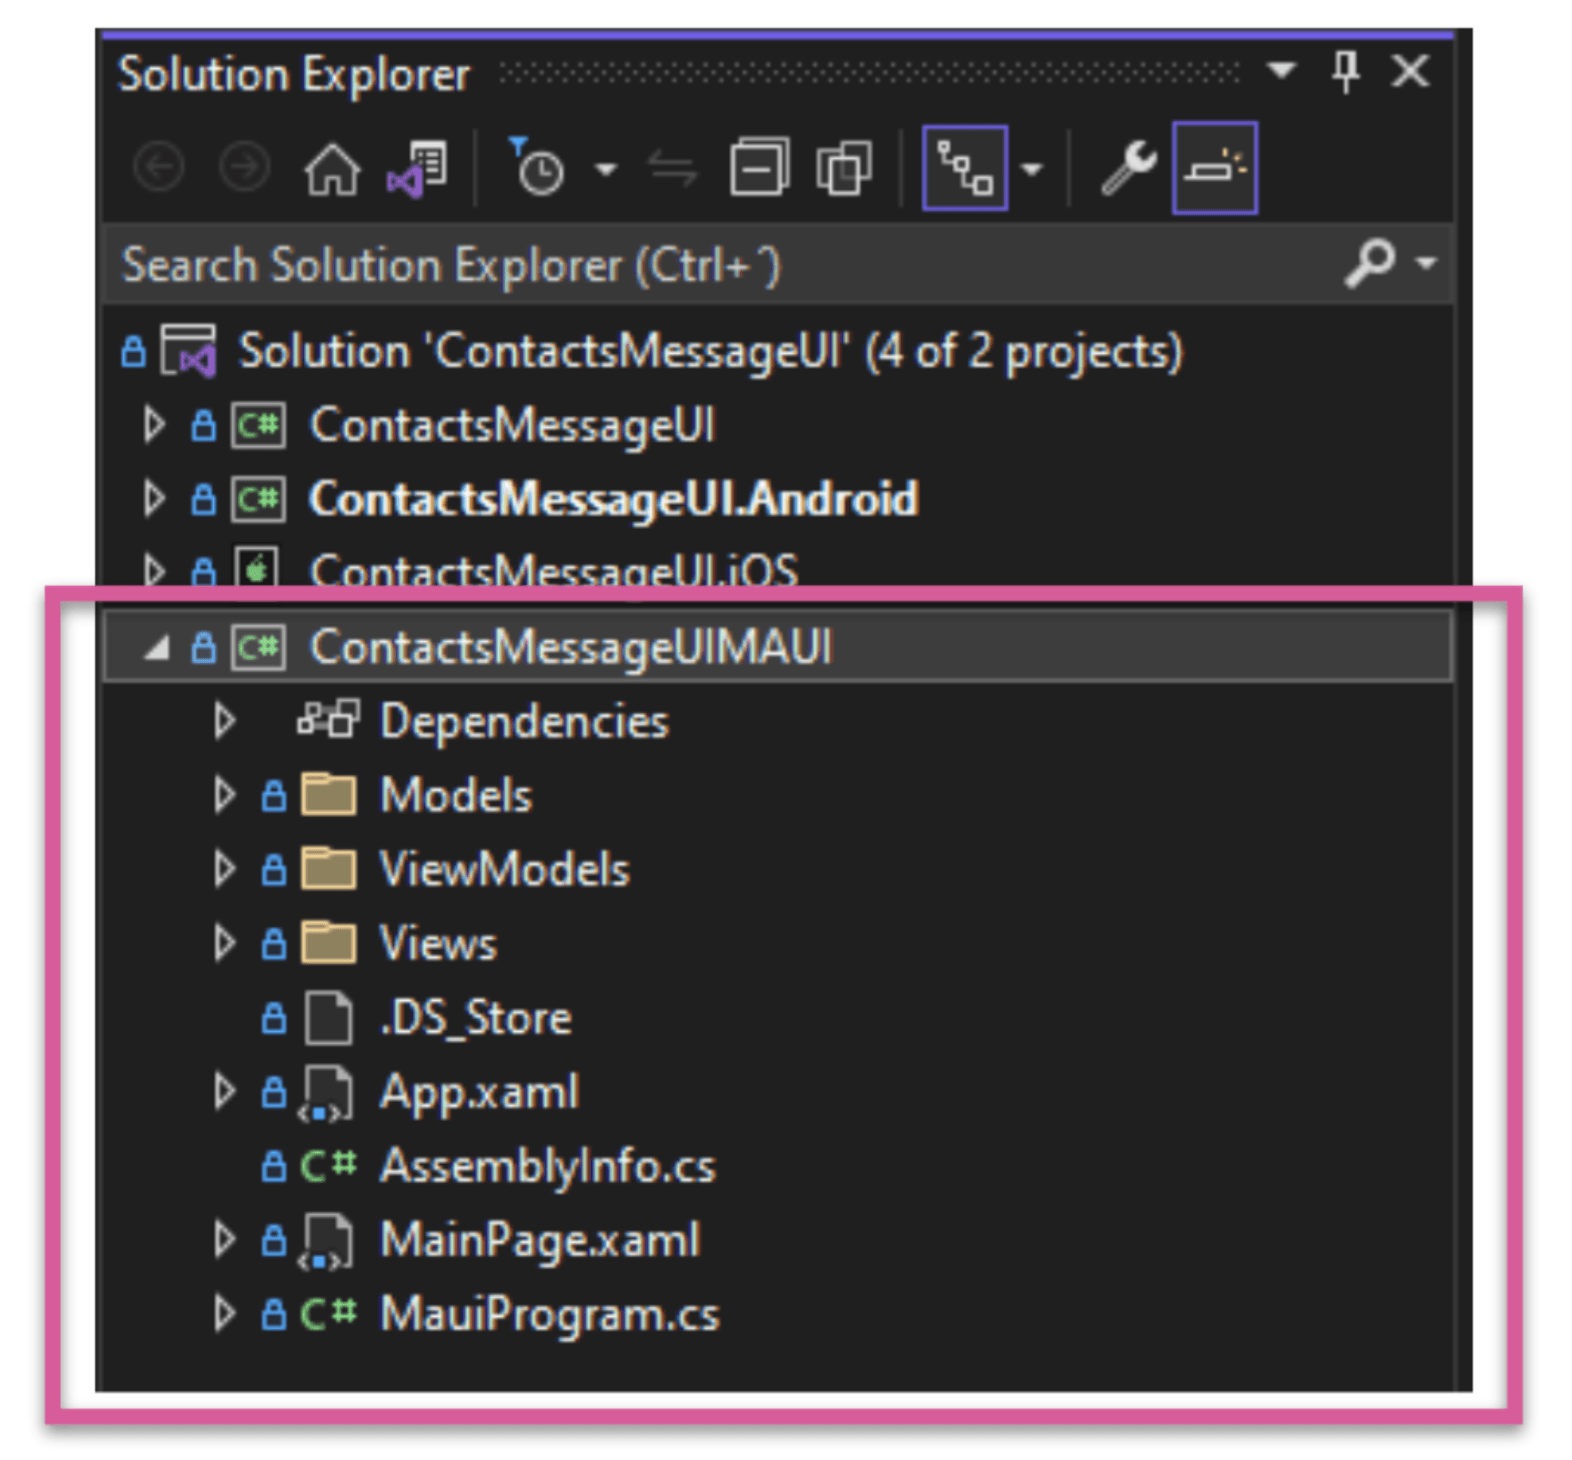Toggle Show All Files button
The image size is (1572, 1460).
[844, 167]
